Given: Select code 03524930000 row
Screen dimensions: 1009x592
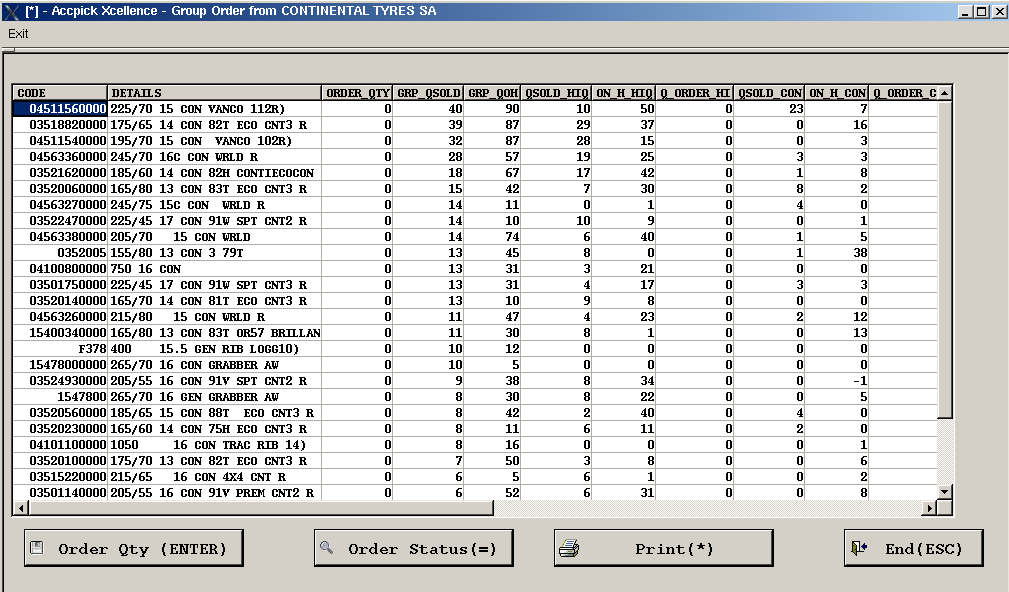Looking at the screenshot, I should [x=475, y=381].
